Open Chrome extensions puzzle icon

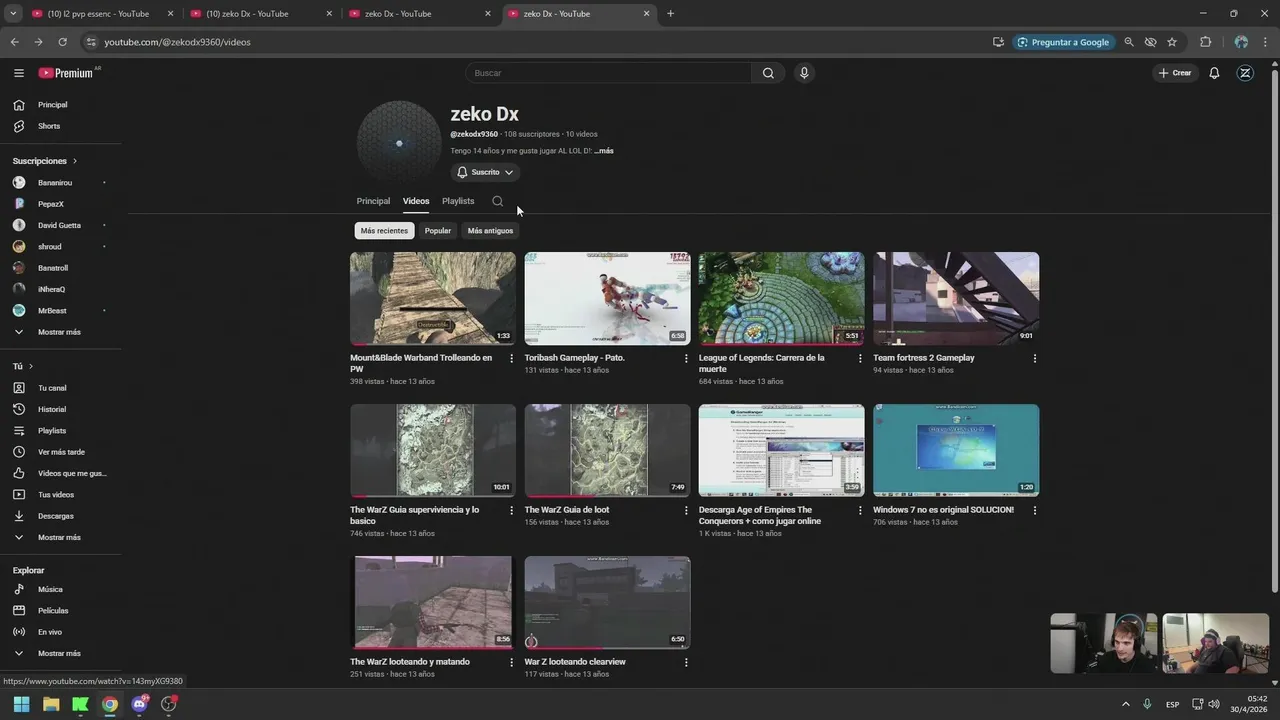pyautogui.click(x=1205, y=42)
